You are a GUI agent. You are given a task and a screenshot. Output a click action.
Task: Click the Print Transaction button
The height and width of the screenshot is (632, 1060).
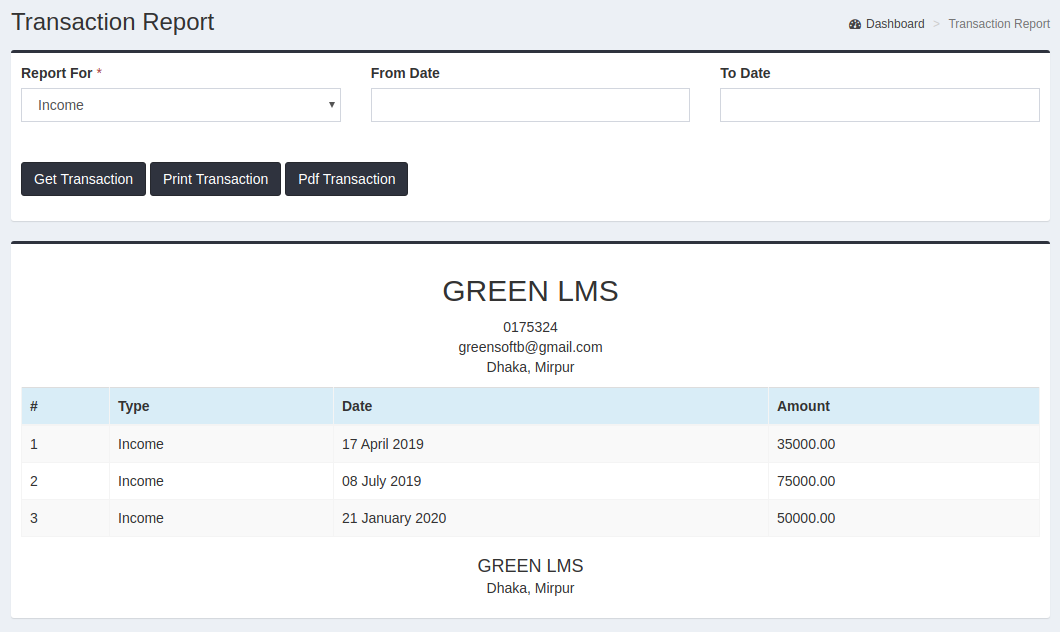pyautogui.click(x=215, y=179)
